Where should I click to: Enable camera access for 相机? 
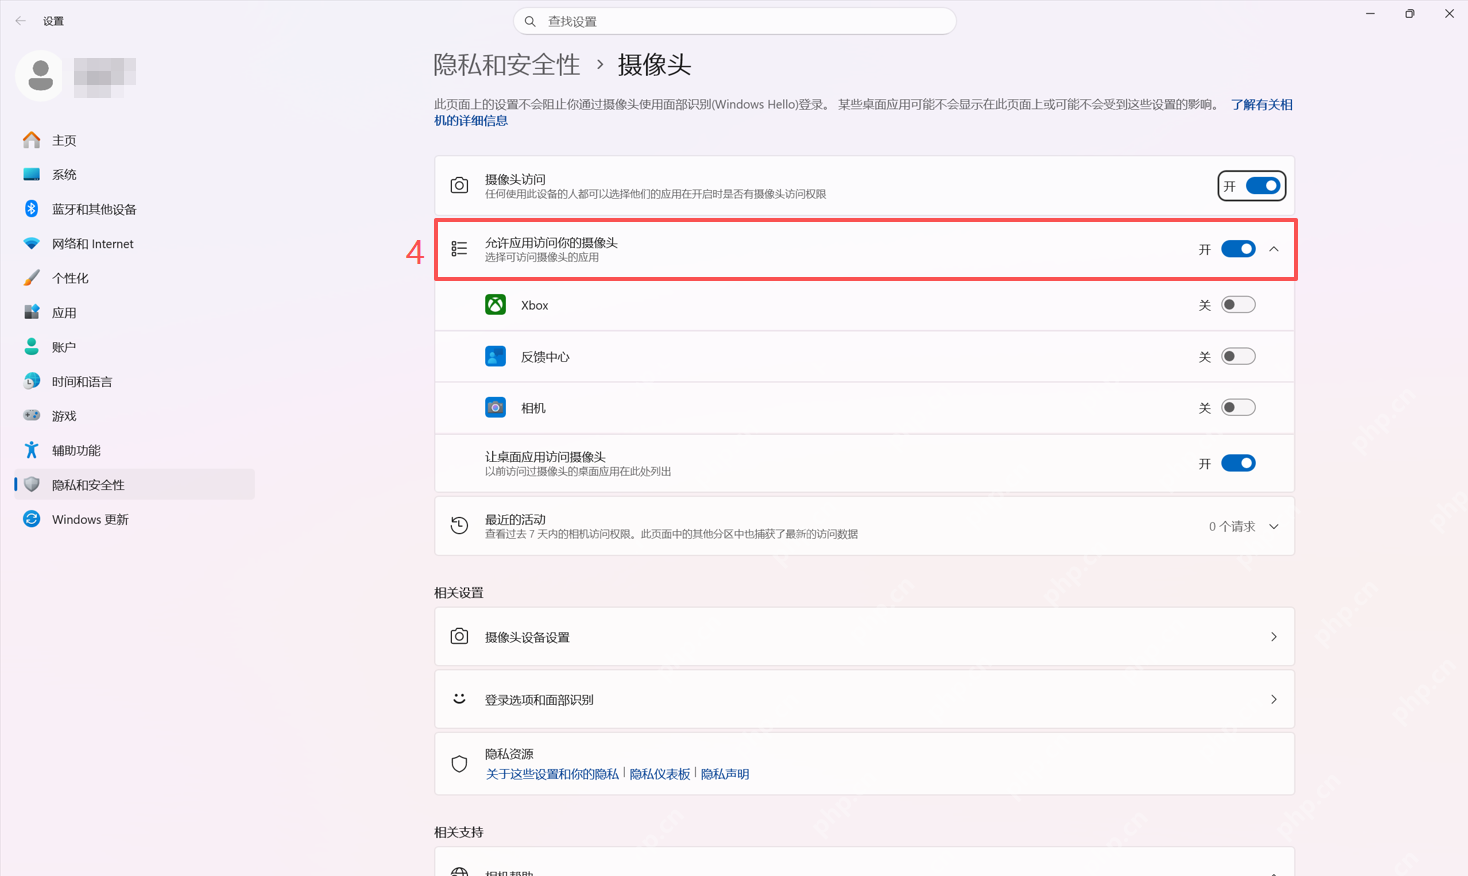pyautogui.click(x=1238, y=408)
